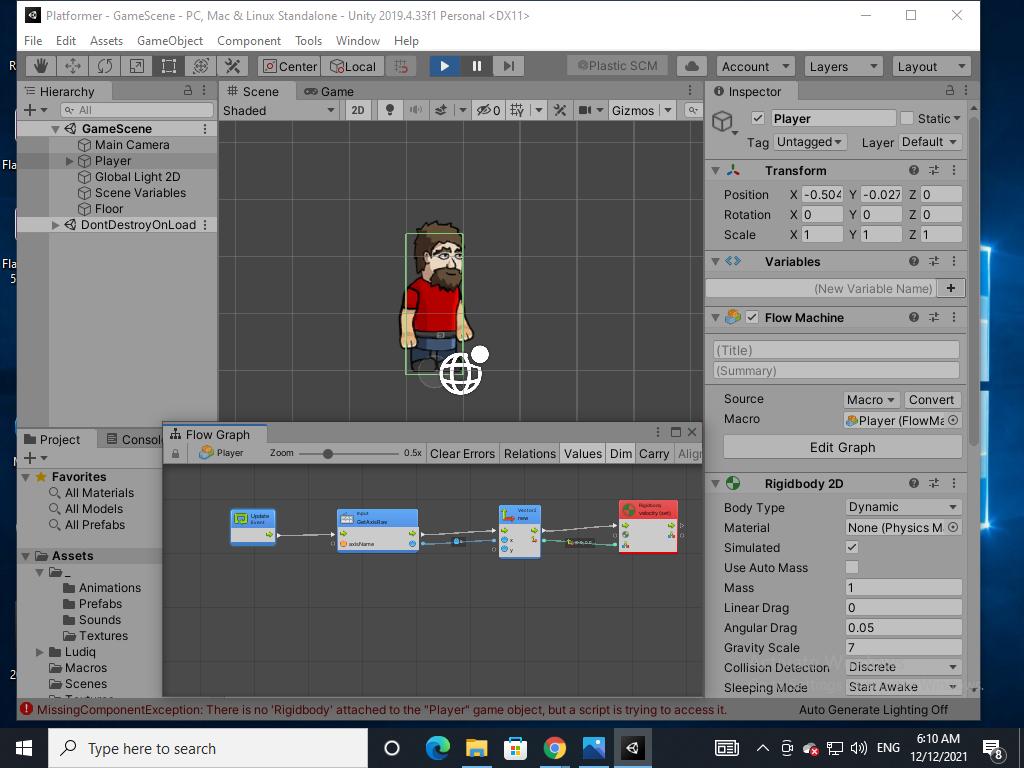
Task: Select the Update Event node in graph
Action: click(253, 527)
